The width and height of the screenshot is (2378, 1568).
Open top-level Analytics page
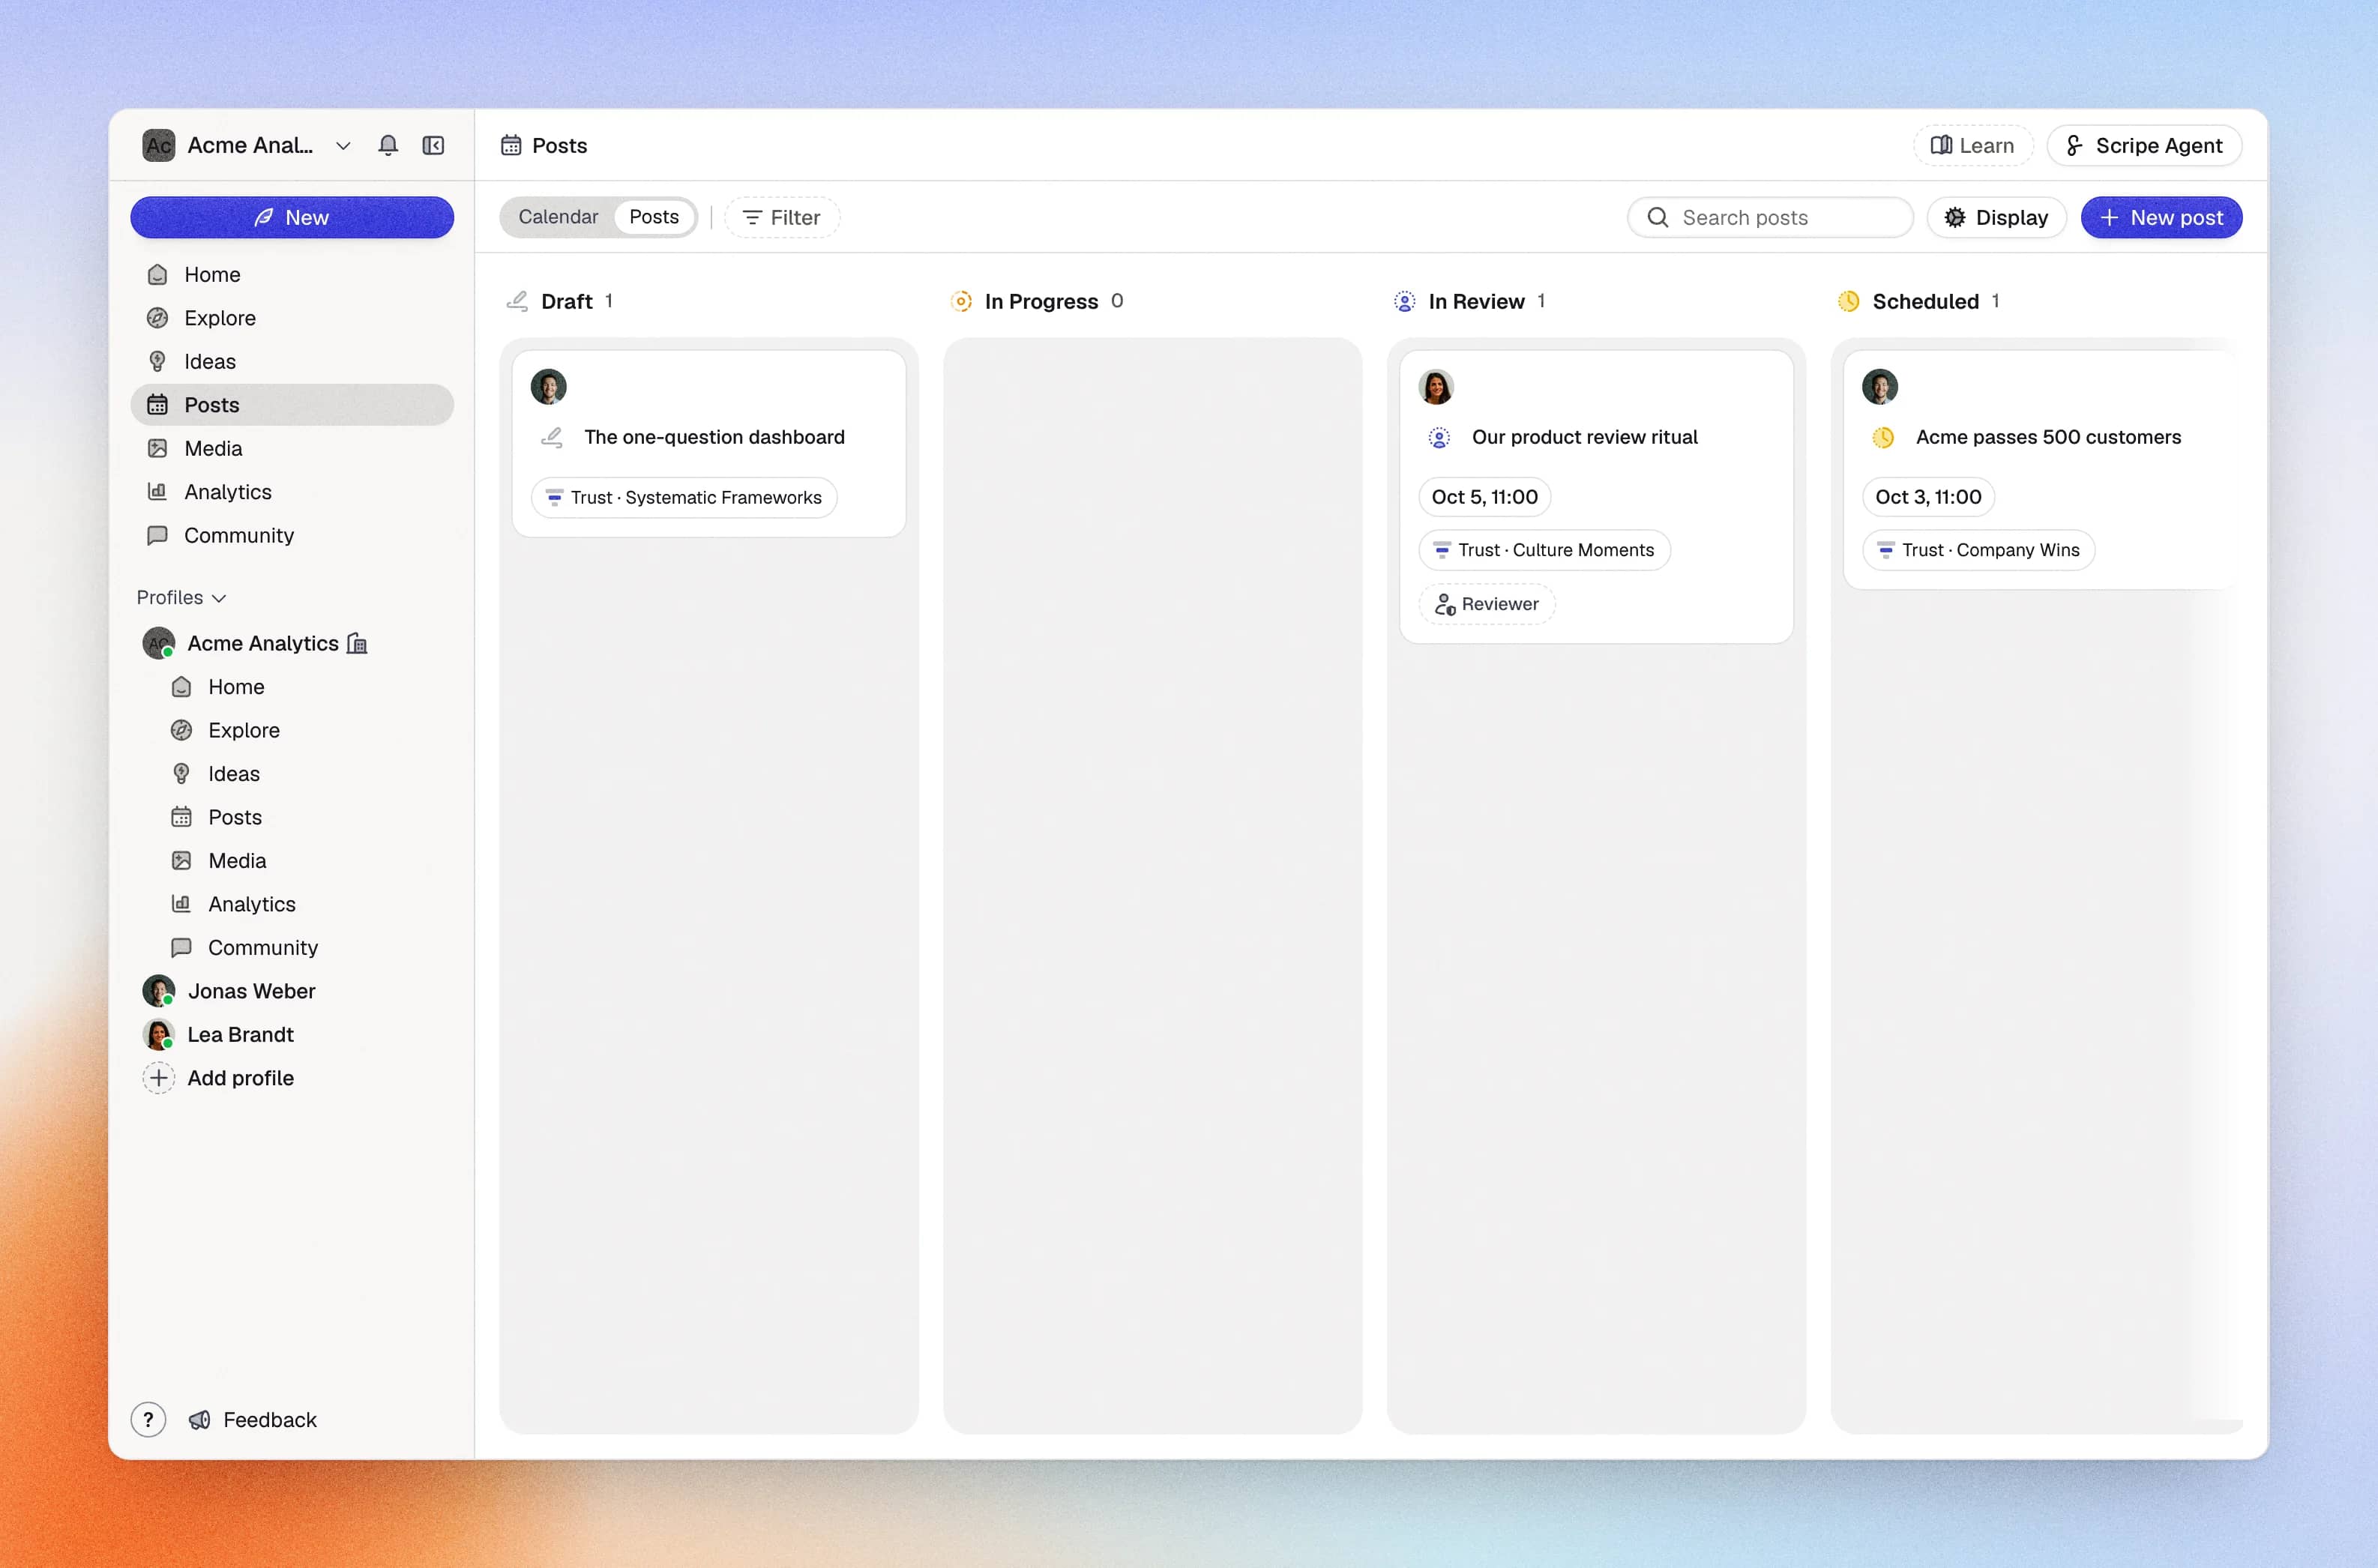click(292, 492)
